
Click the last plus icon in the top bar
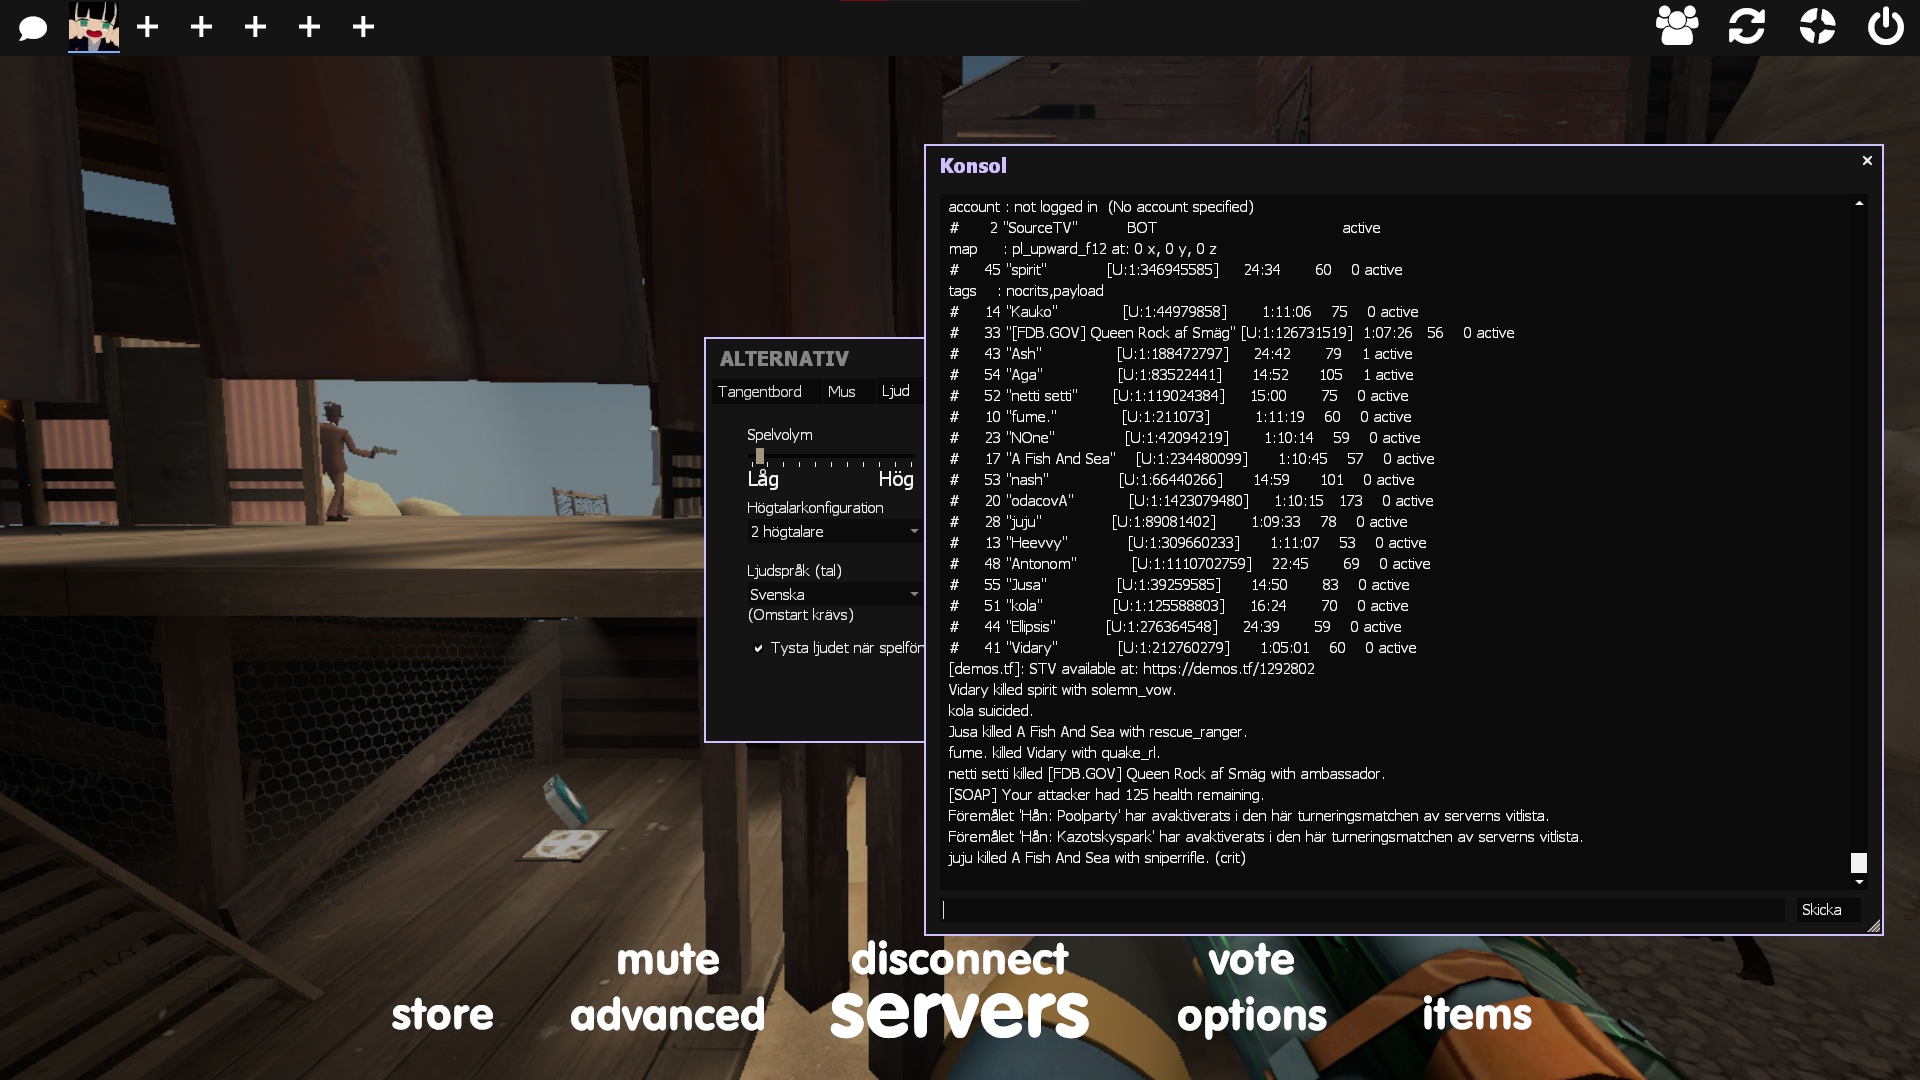[363, 27]
